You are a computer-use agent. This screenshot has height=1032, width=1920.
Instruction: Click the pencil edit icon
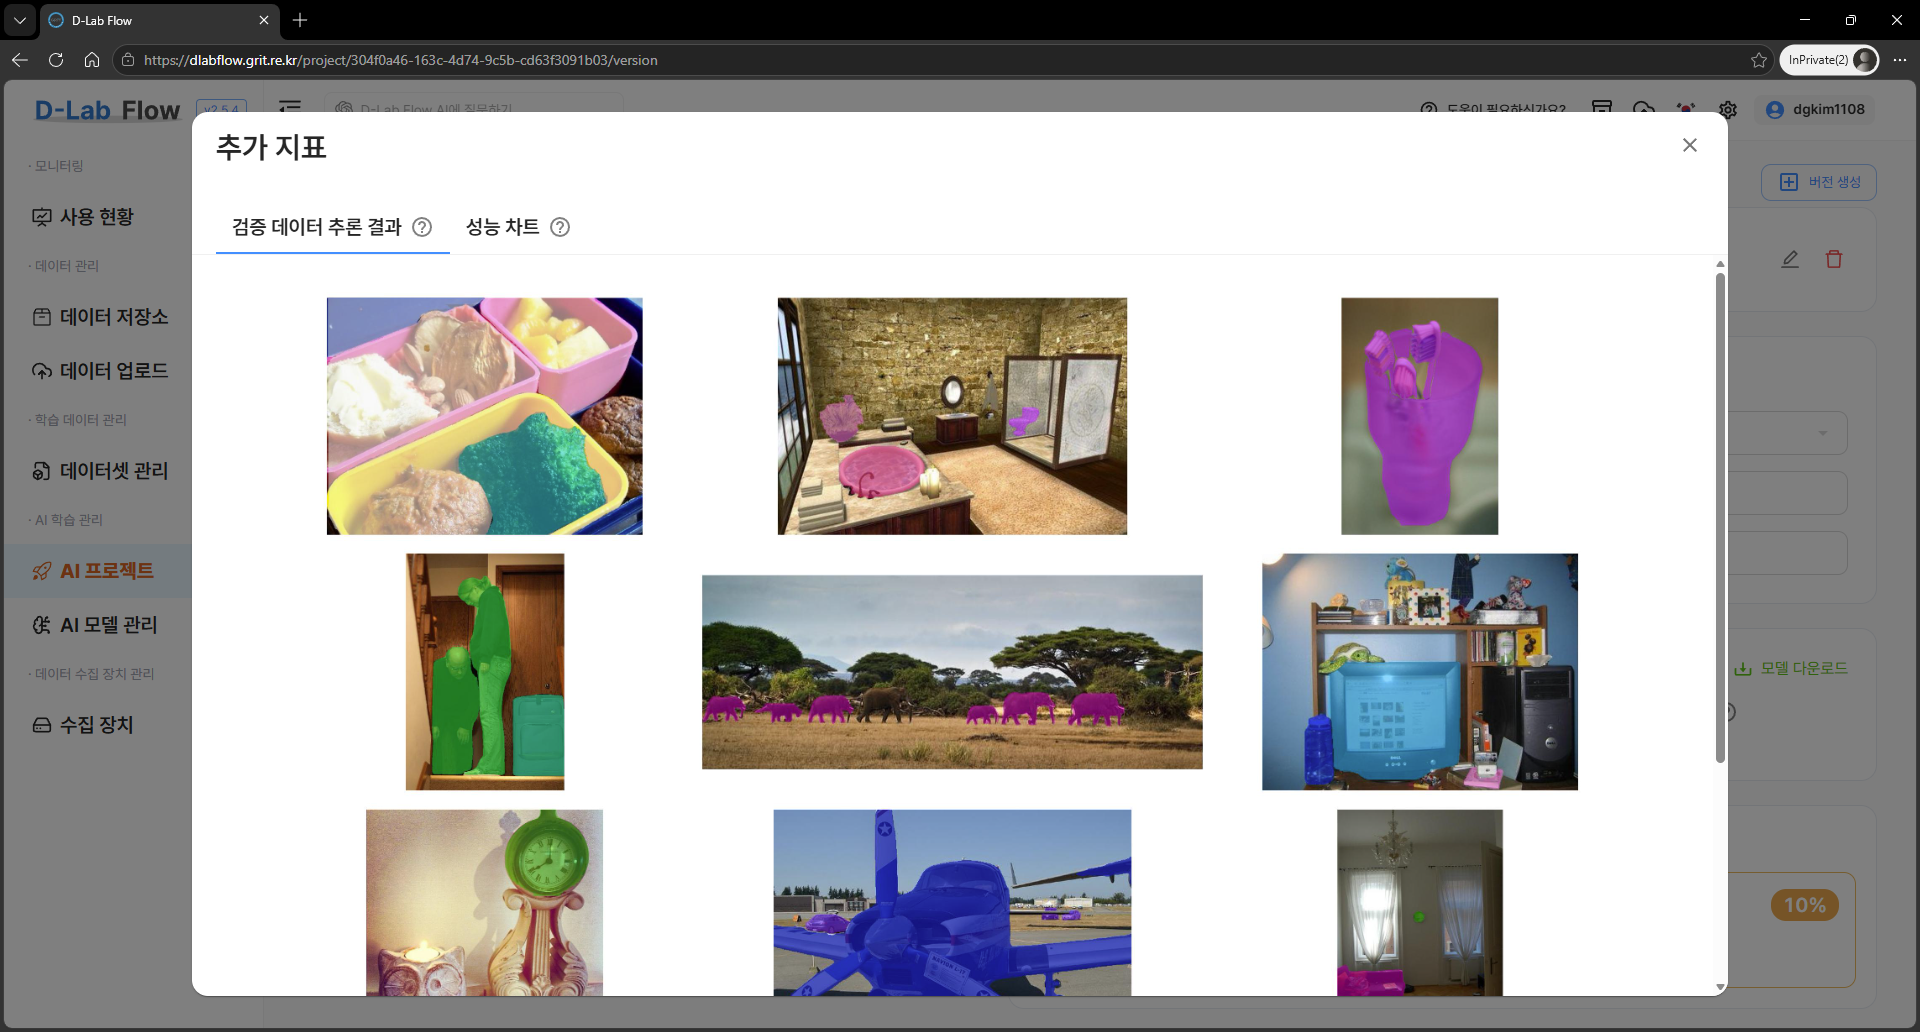(1790, 259)
